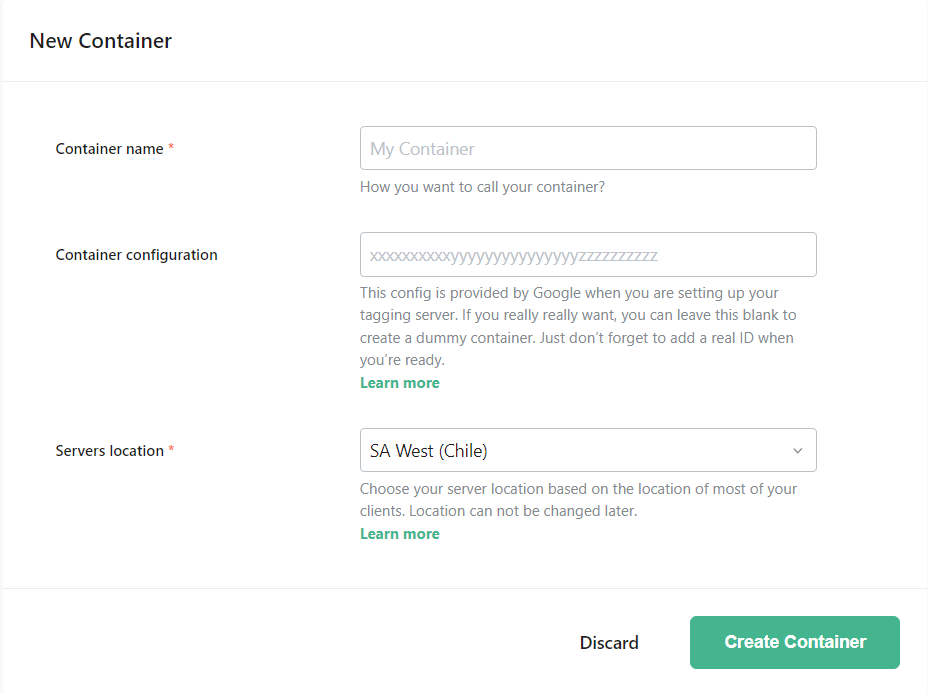Click the Container configuration label

[136, 255]
